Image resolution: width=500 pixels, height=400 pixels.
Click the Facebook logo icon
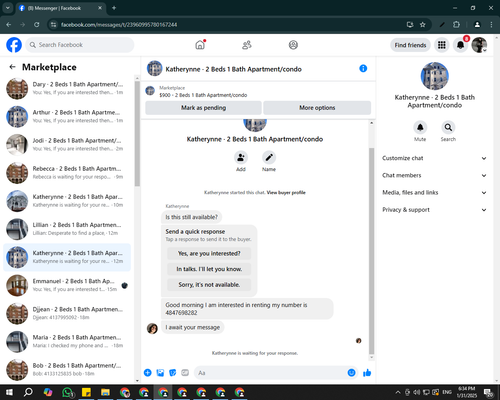click(x=14, y=45)
